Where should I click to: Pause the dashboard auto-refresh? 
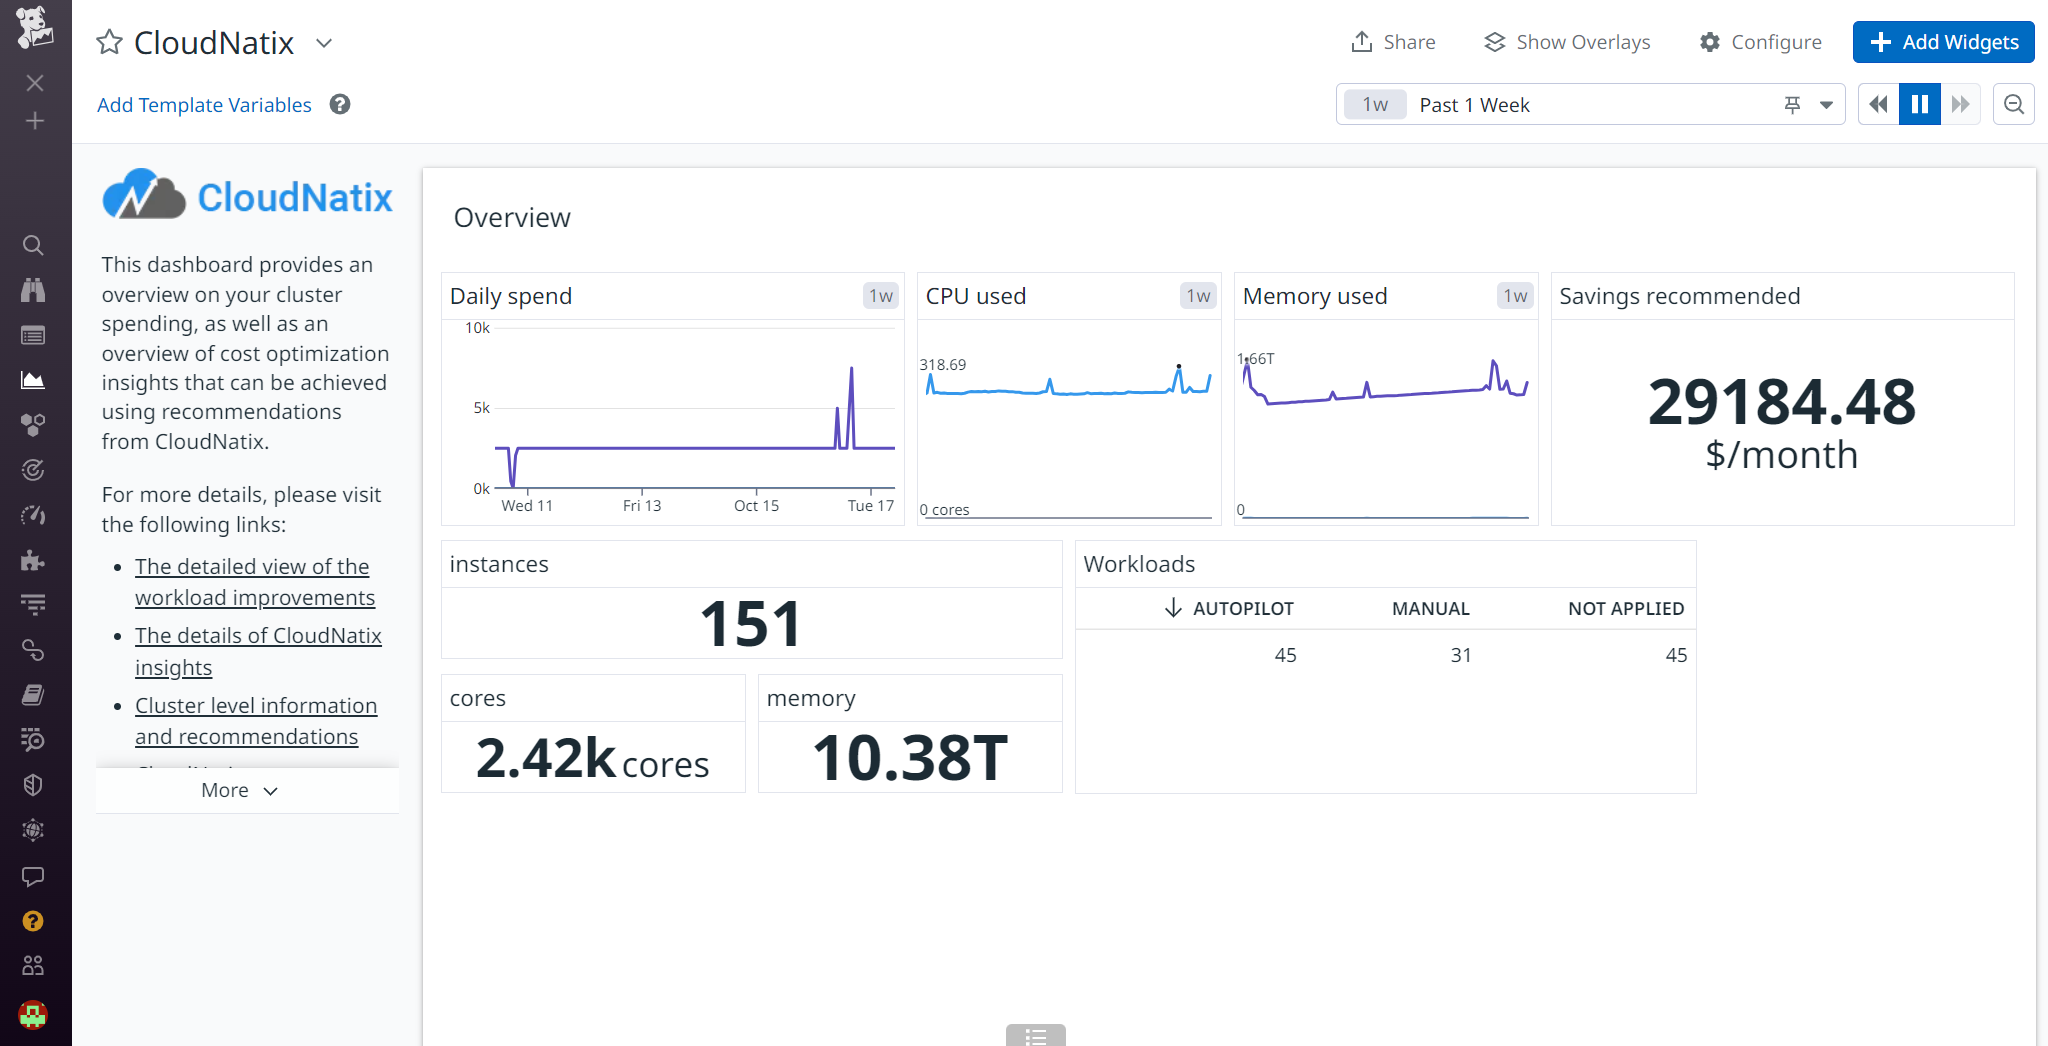pyautogui.click(x=1918, y=103)
